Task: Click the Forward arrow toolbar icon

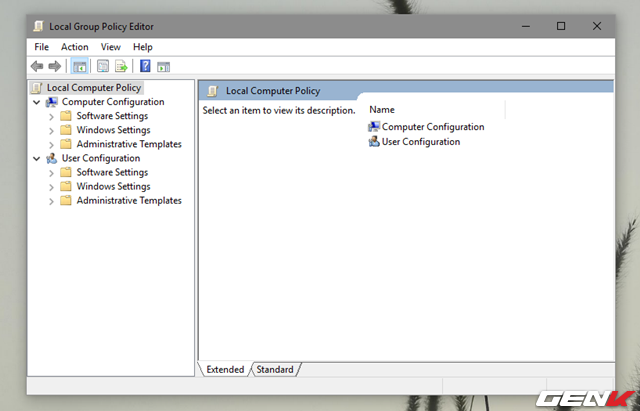Action: 55,66
